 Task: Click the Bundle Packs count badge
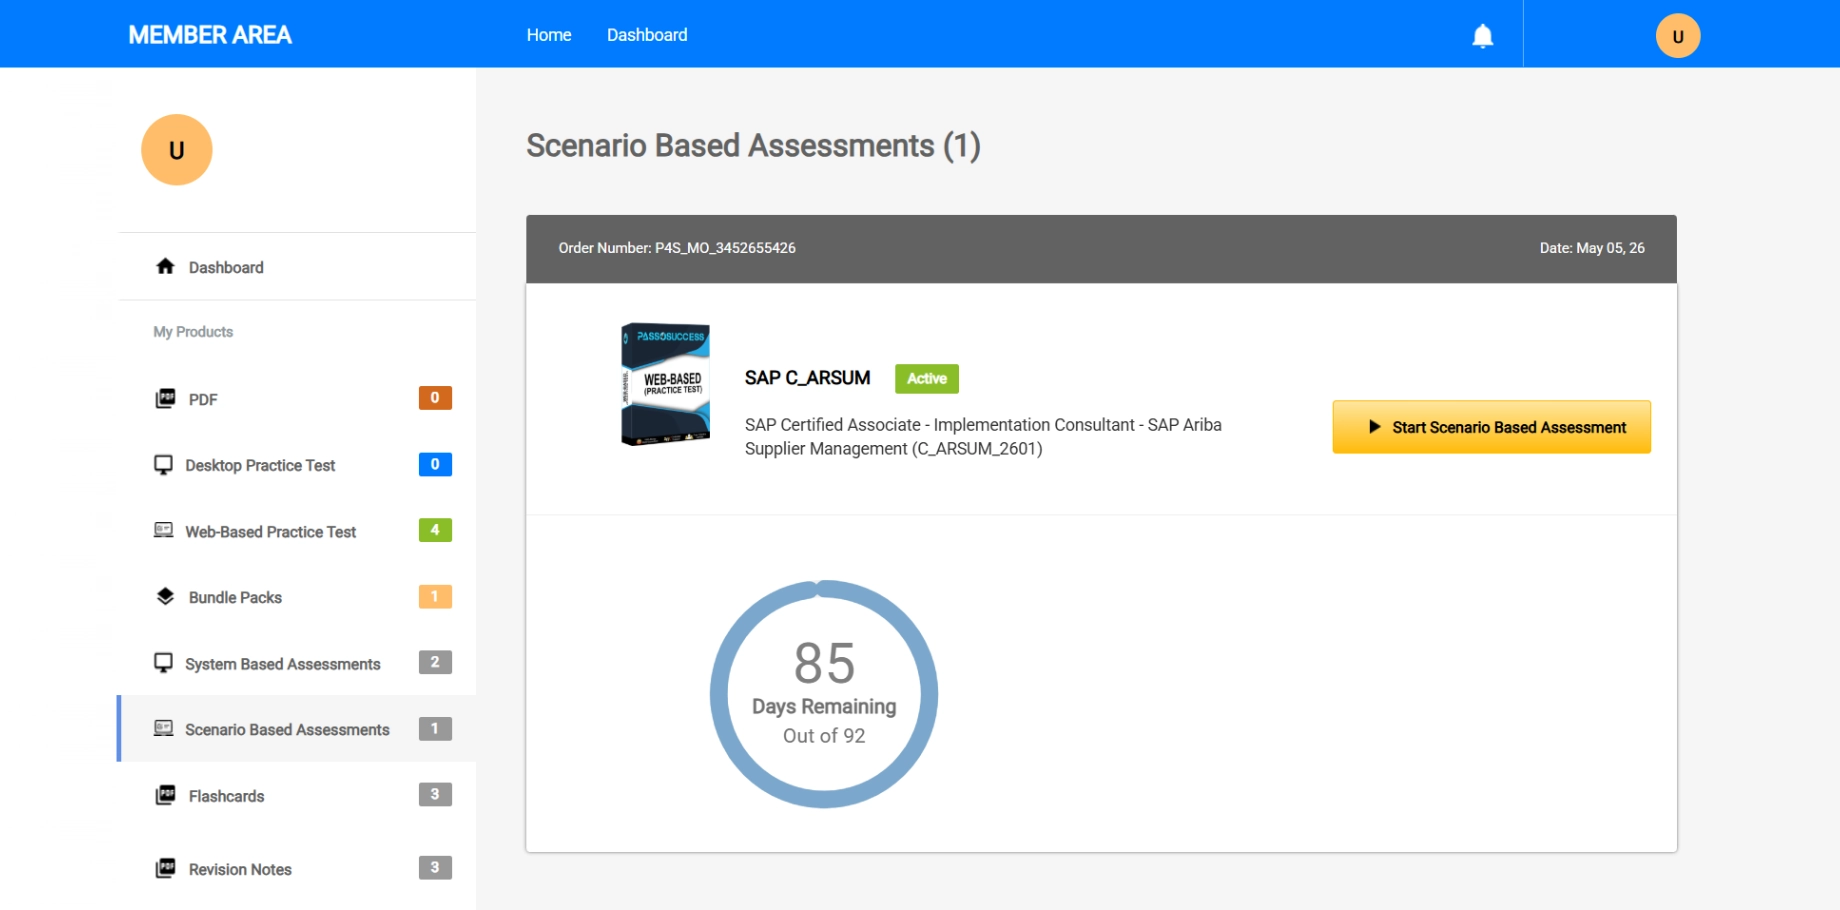click(x=435, y=596)
